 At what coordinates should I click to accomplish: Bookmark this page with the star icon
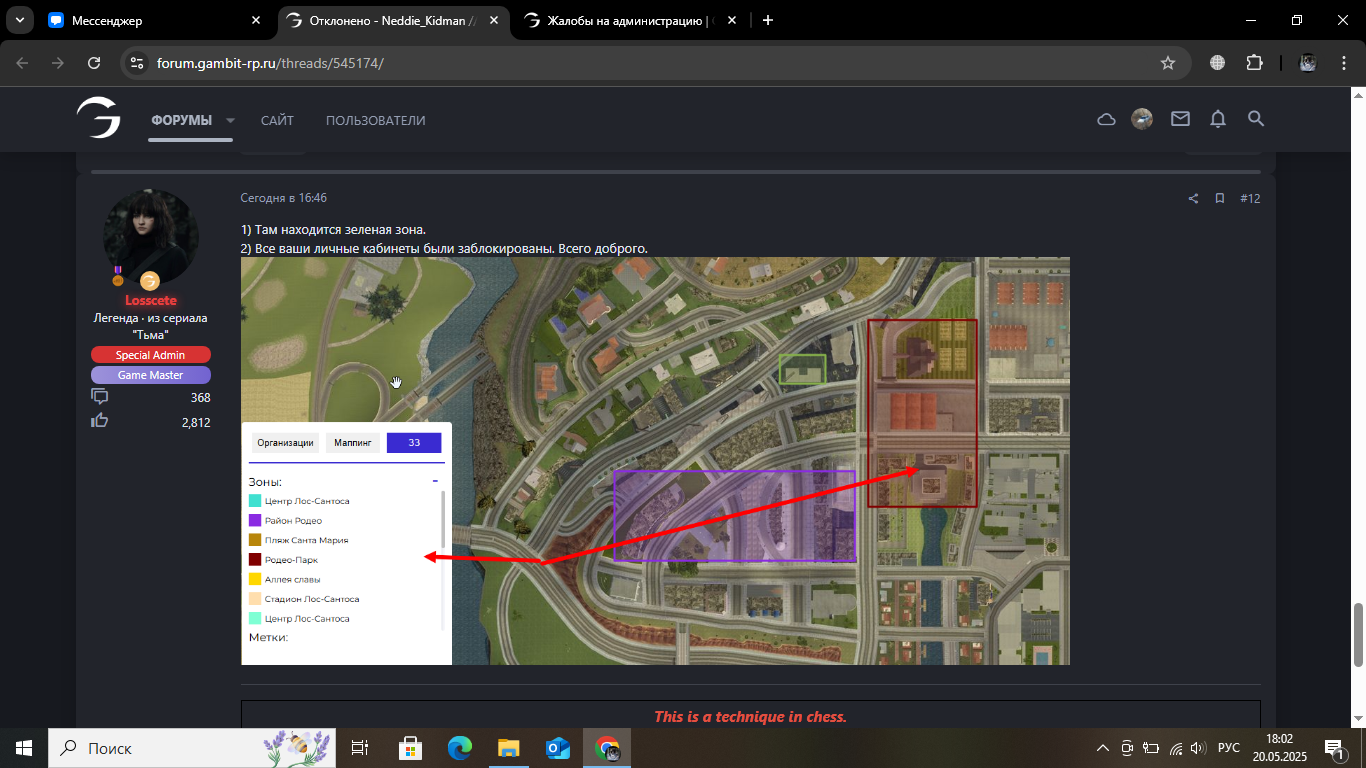[x=1167, y=63]
